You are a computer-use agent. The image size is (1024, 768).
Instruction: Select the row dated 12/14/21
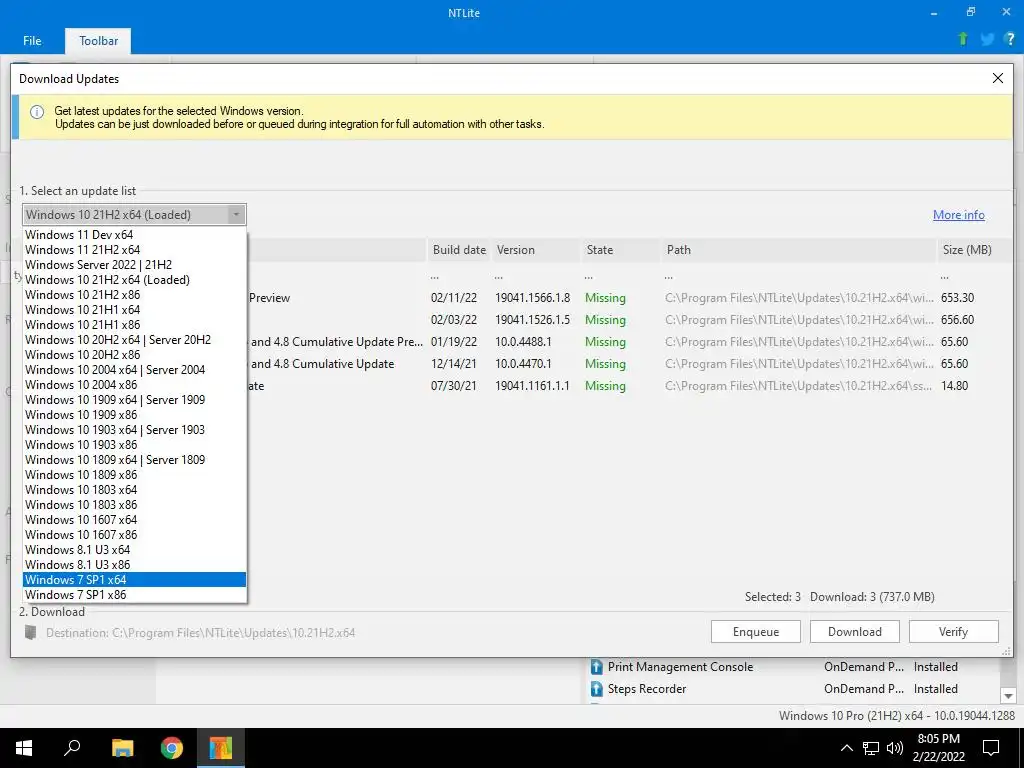pos(630,364)
